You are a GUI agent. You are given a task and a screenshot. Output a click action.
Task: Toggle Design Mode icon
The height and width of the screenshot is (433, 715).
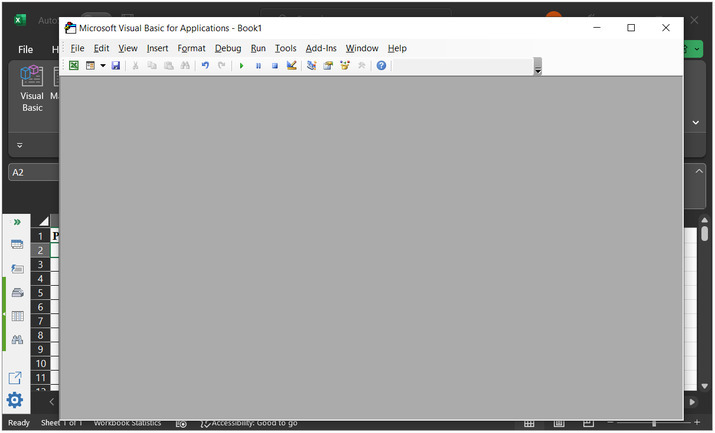292,66
